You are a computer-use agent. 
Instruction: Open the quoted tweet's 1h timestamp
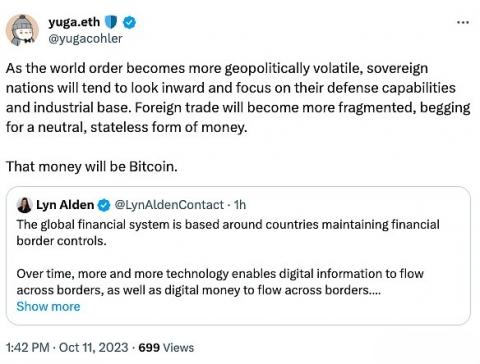(x=240, y=205)
